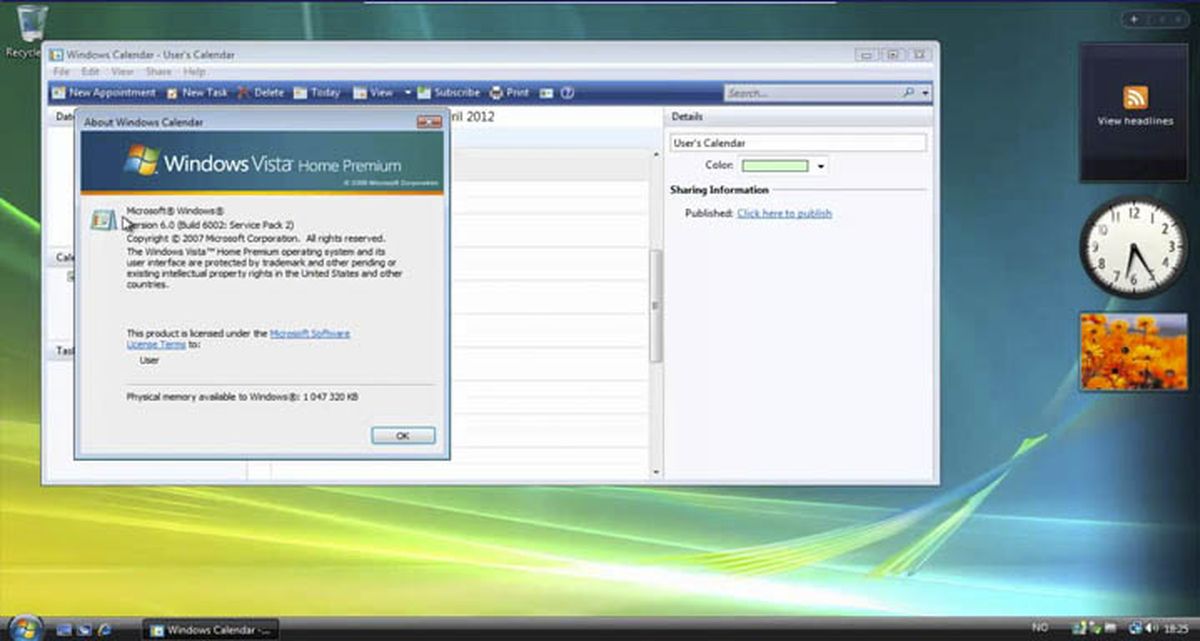This screenshot has height=641, width=1200.
Task: Open the Share menu
Action: (158, 71)
